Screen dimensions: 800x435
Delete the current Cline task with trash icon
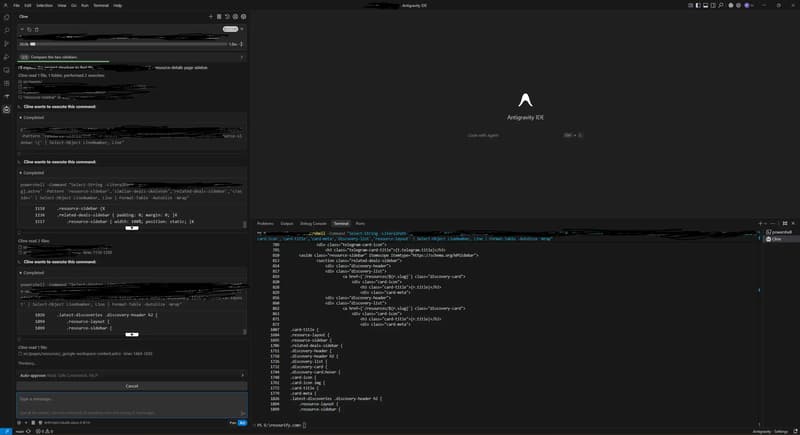pyautogui.click(x=37, y=30)
